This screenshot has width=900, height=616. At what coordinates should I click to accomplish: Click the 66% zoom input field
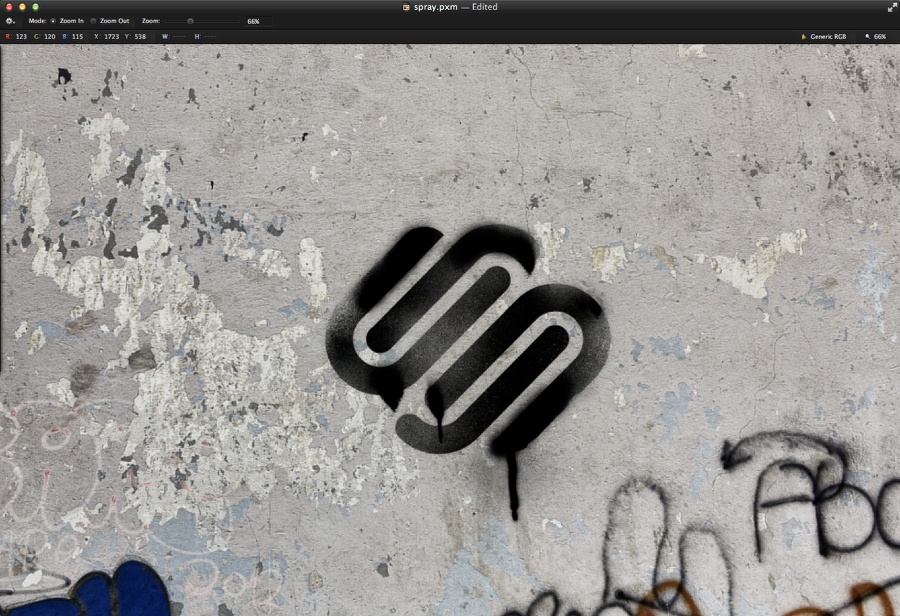pos(258,21)
